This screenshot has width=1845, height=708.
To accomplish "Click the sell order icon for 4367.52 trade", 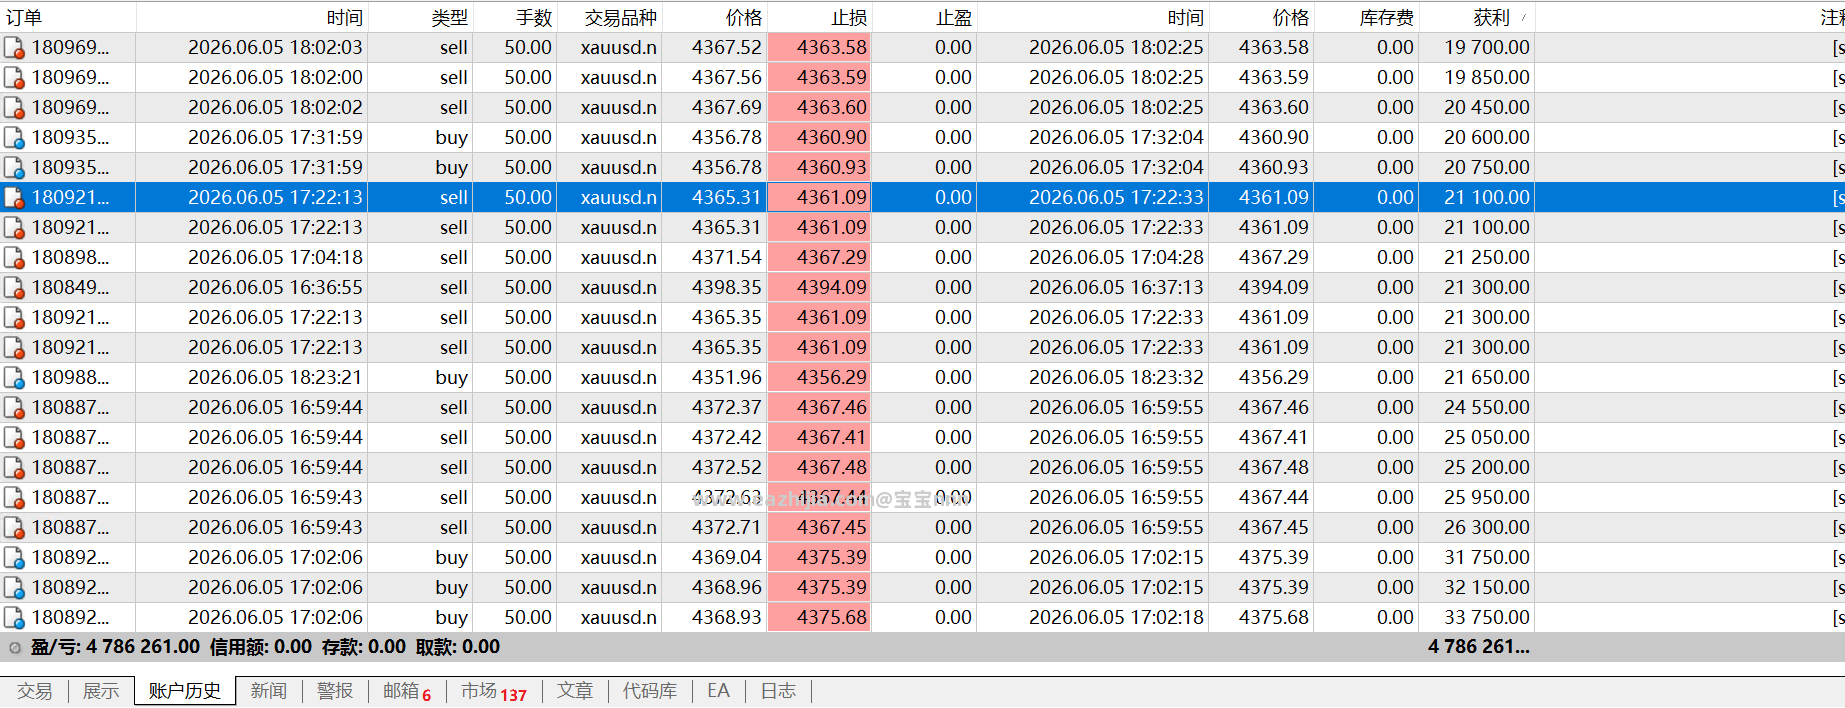I will coord(14,48).
